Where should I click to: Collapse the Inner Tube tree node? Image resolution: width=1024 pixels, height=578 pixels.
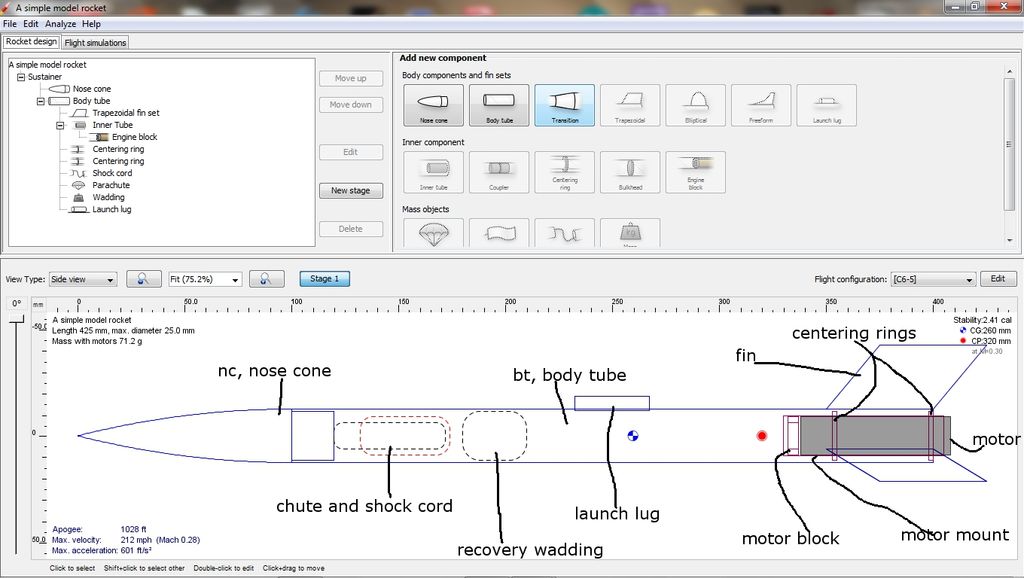point(60,125)
